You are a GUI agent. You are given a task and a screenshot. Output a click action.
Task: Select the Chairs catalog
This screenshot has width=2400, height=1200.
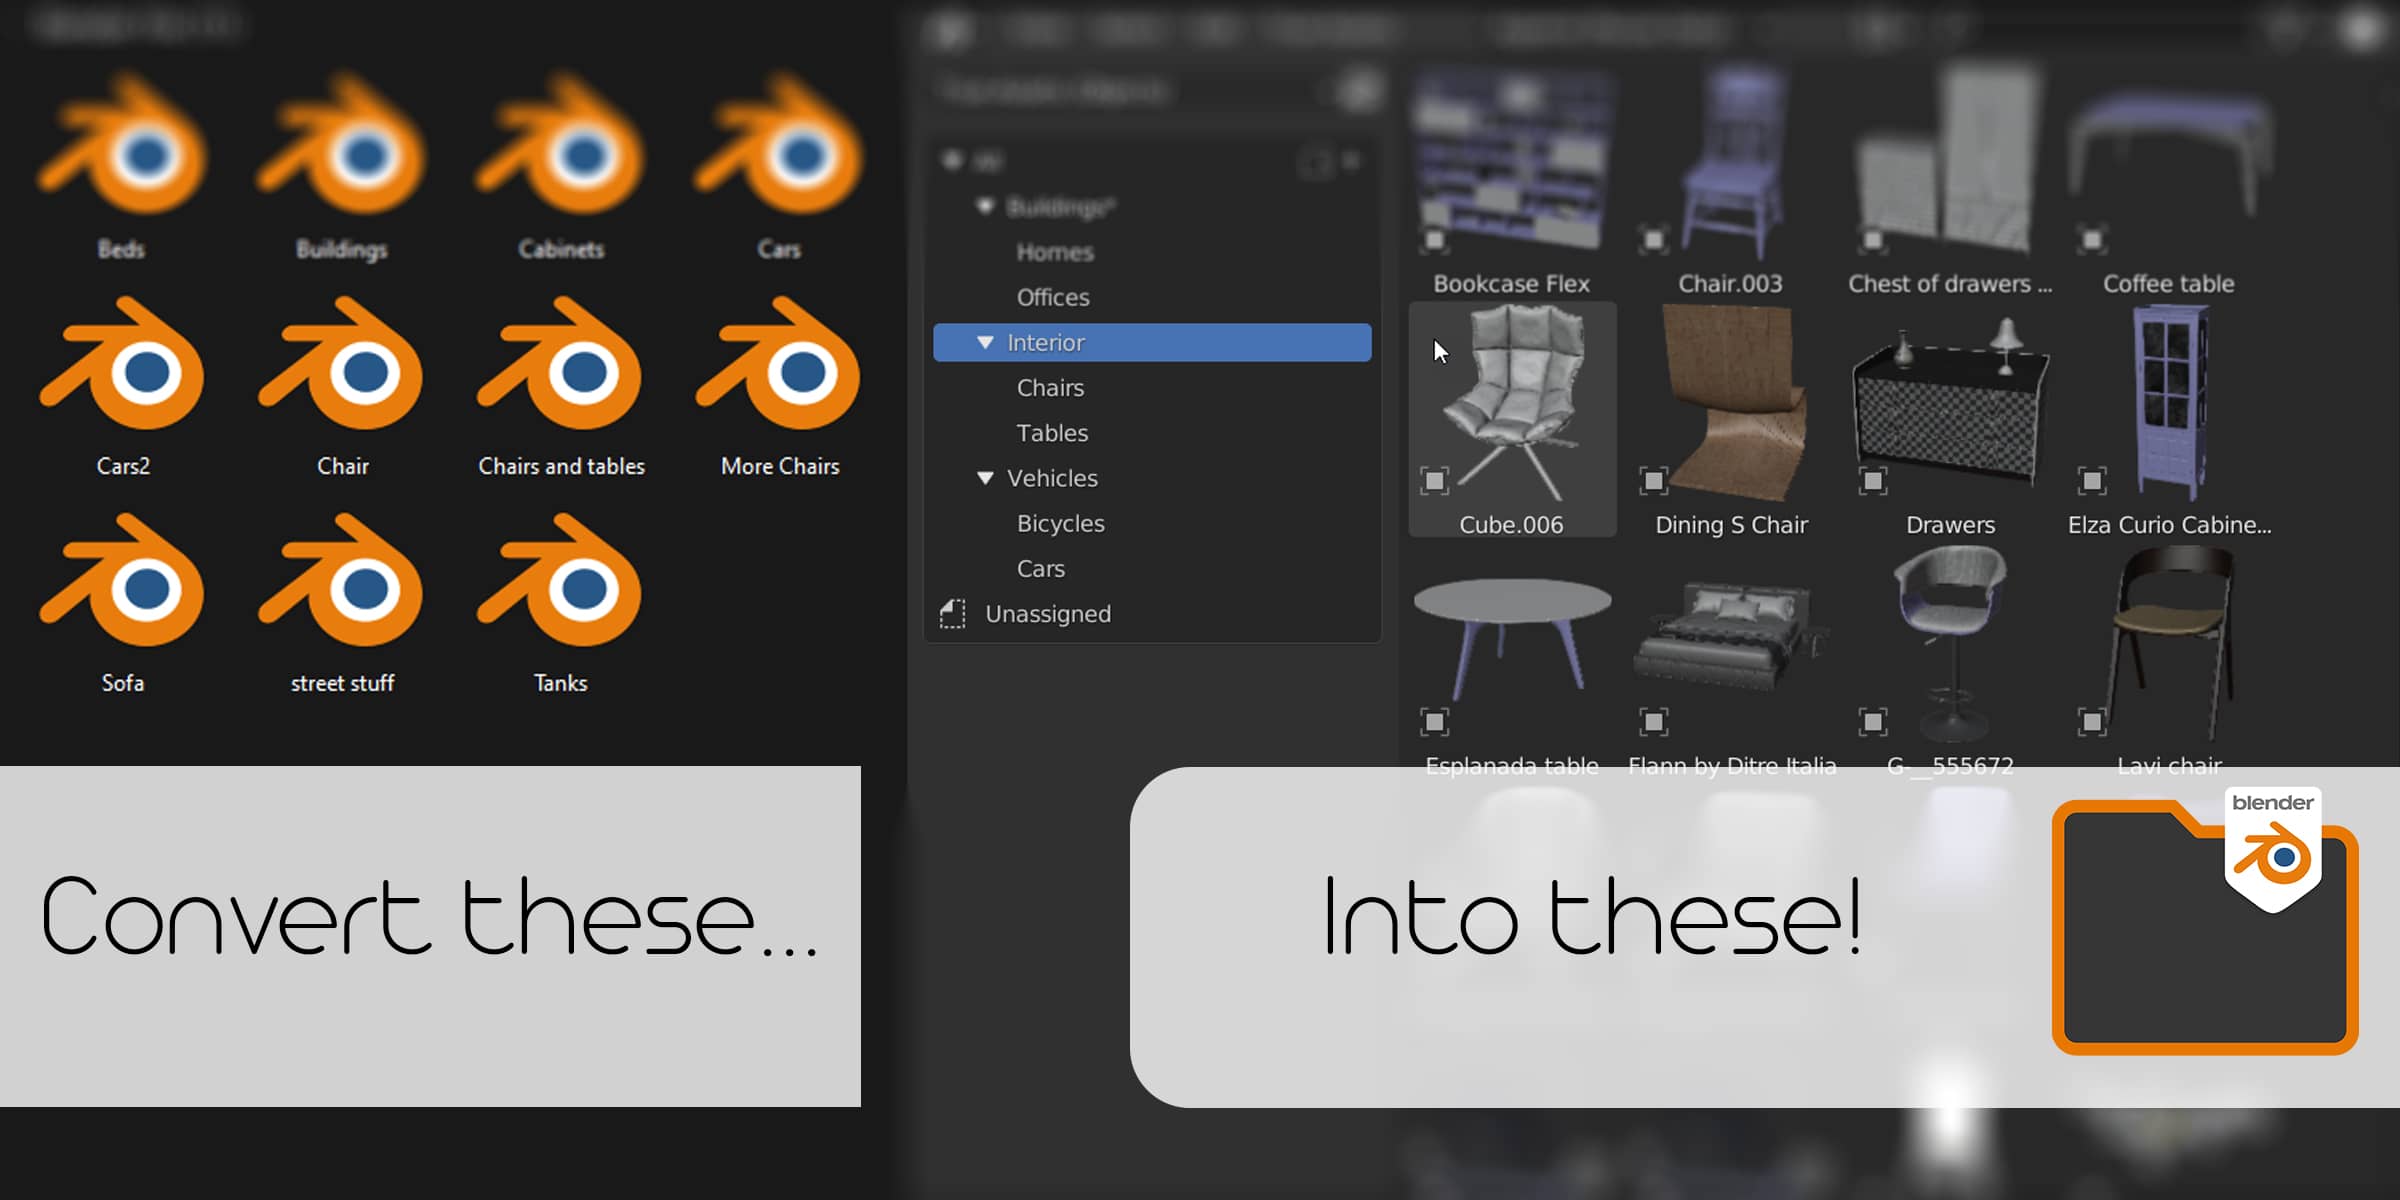[1050, 388]
